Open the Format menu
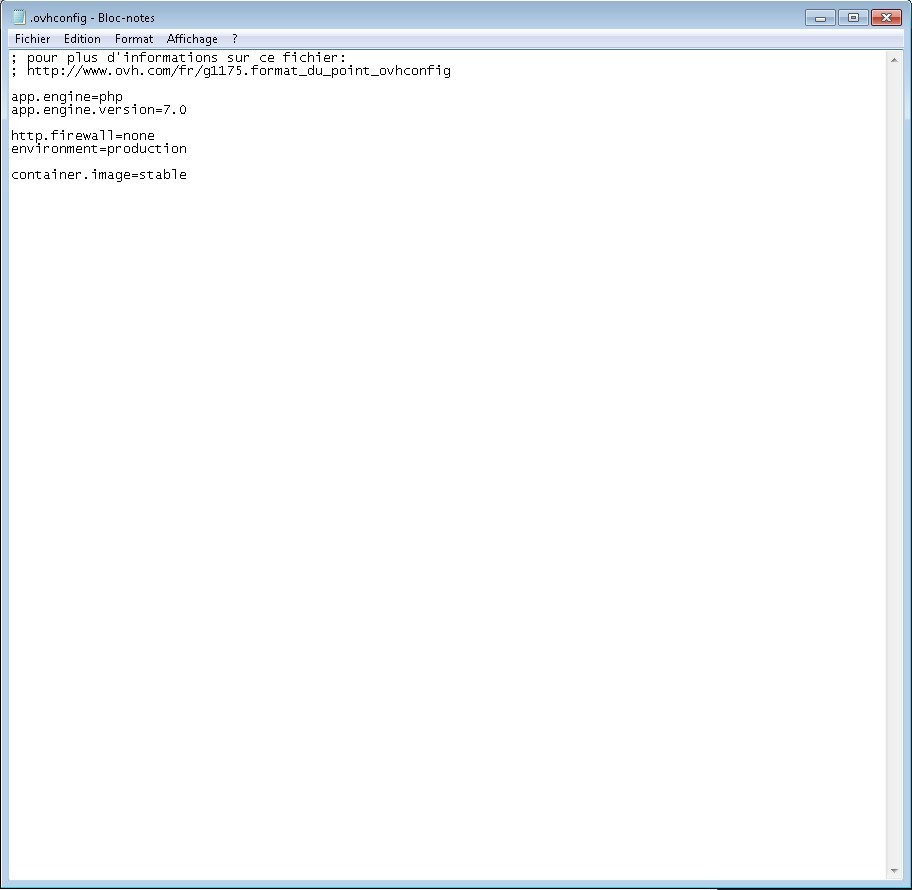The width and height of the screenshot is (912, 890). coord(134,39)
